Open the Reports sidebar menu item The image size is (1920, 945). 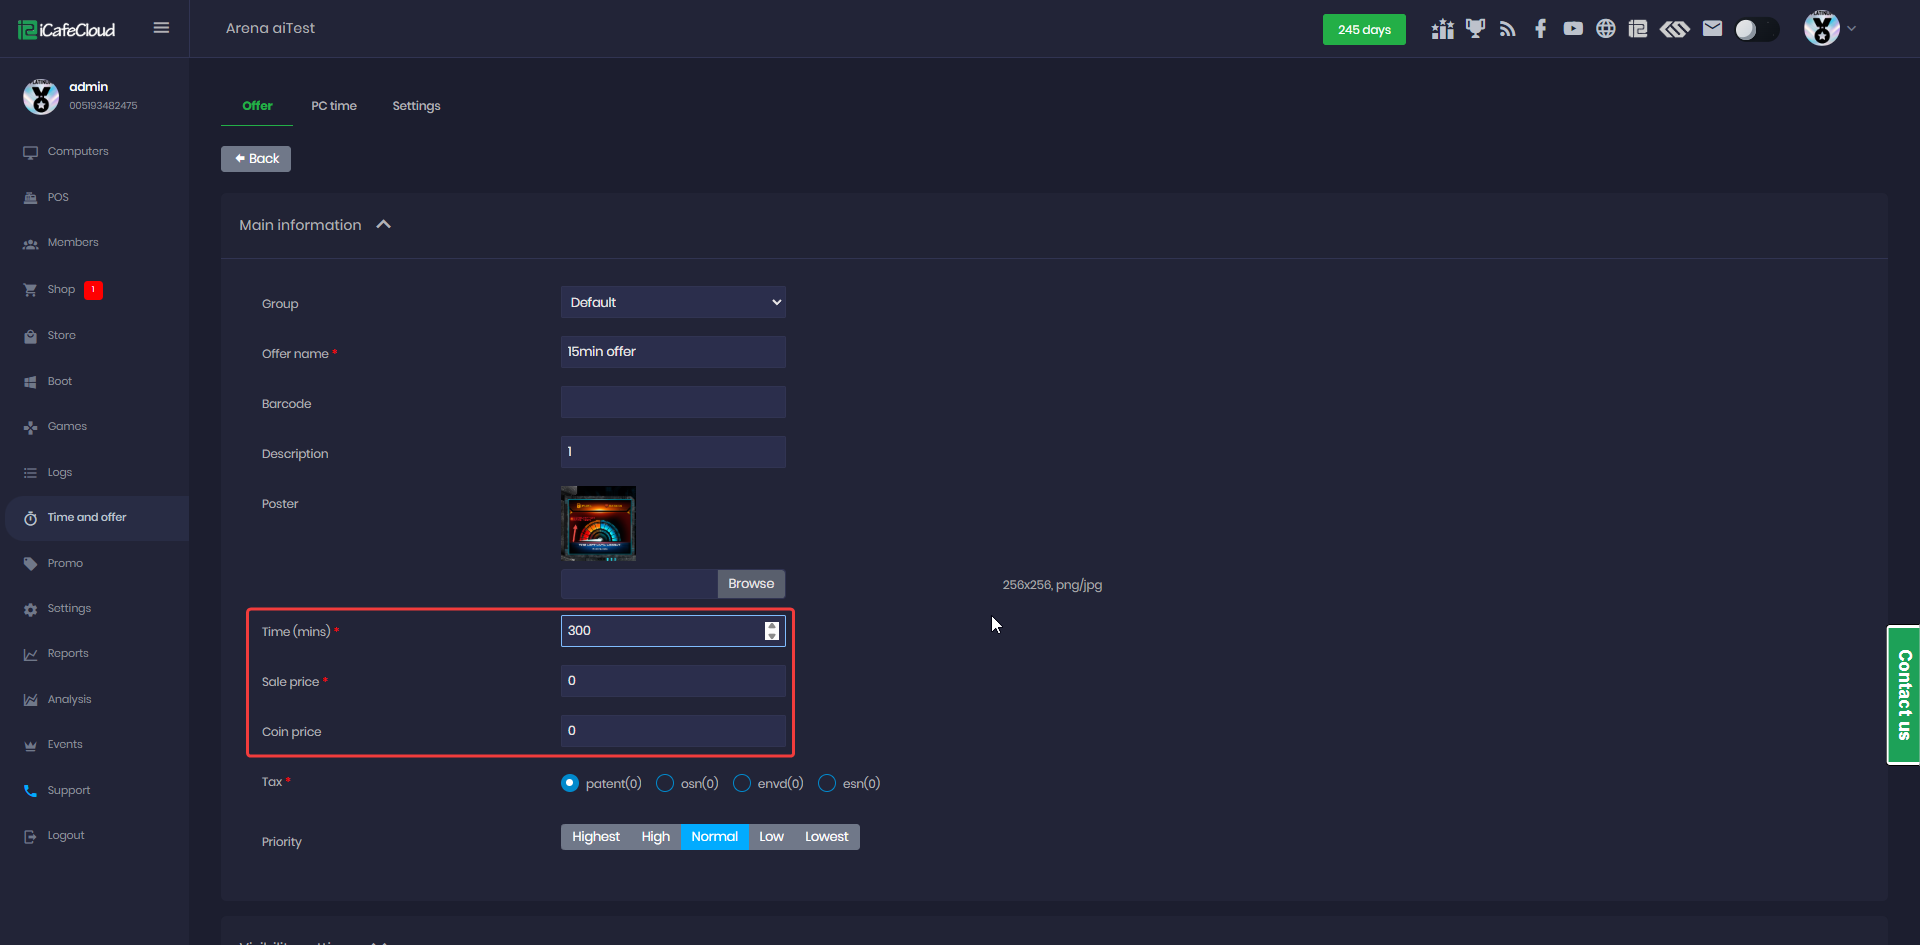pyautogui.click(x=68, y=654)
